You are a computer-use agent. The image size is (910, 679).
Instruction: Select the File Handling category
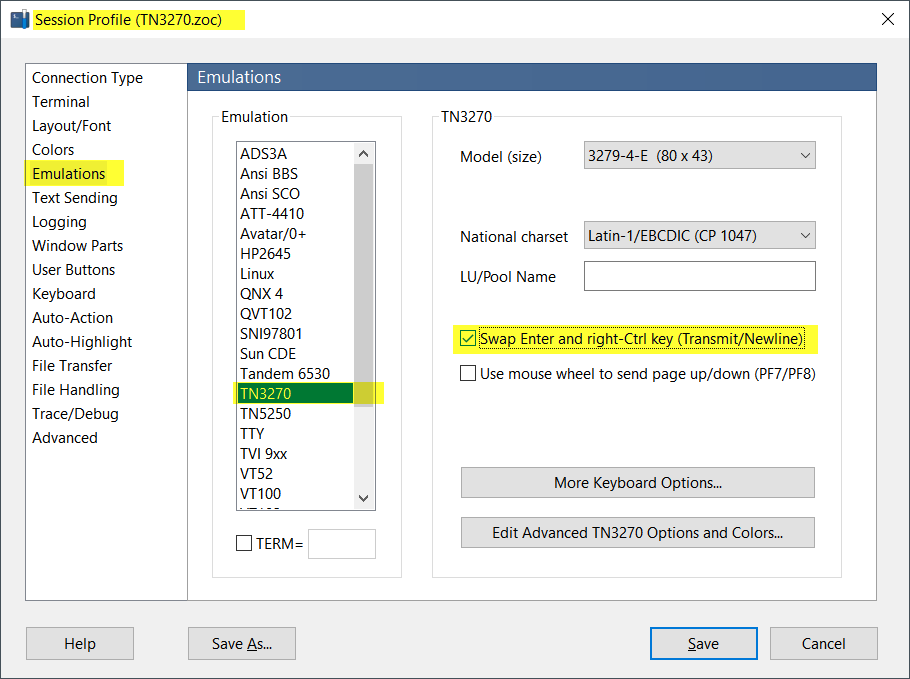pyautogui.click(x=75, y=390)
